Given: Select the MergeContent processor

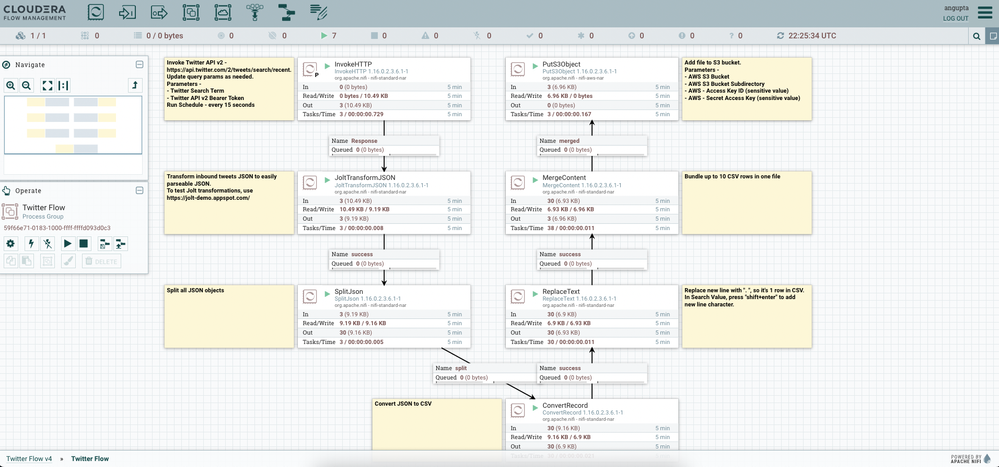Looking at the screenshot, I should click(x=592, y=202).
